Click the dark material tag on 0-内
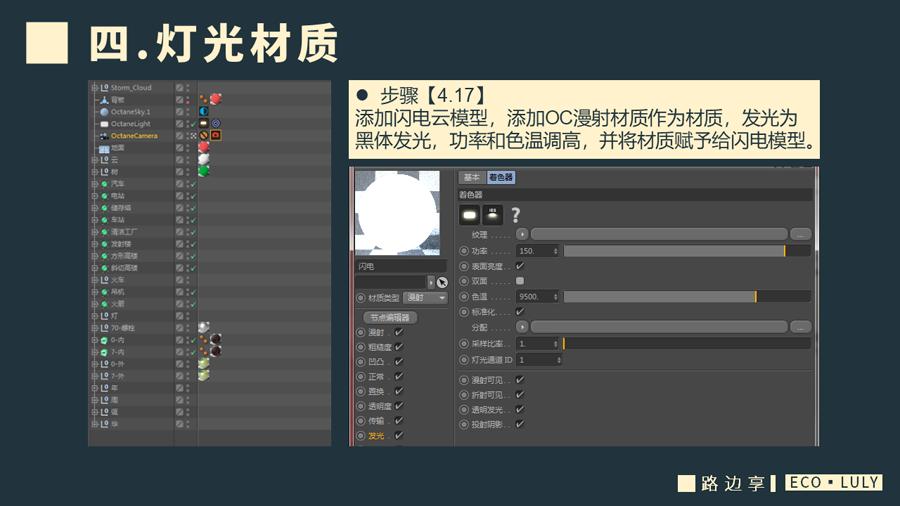Screen dimensions: 900x506 (216, 340)
